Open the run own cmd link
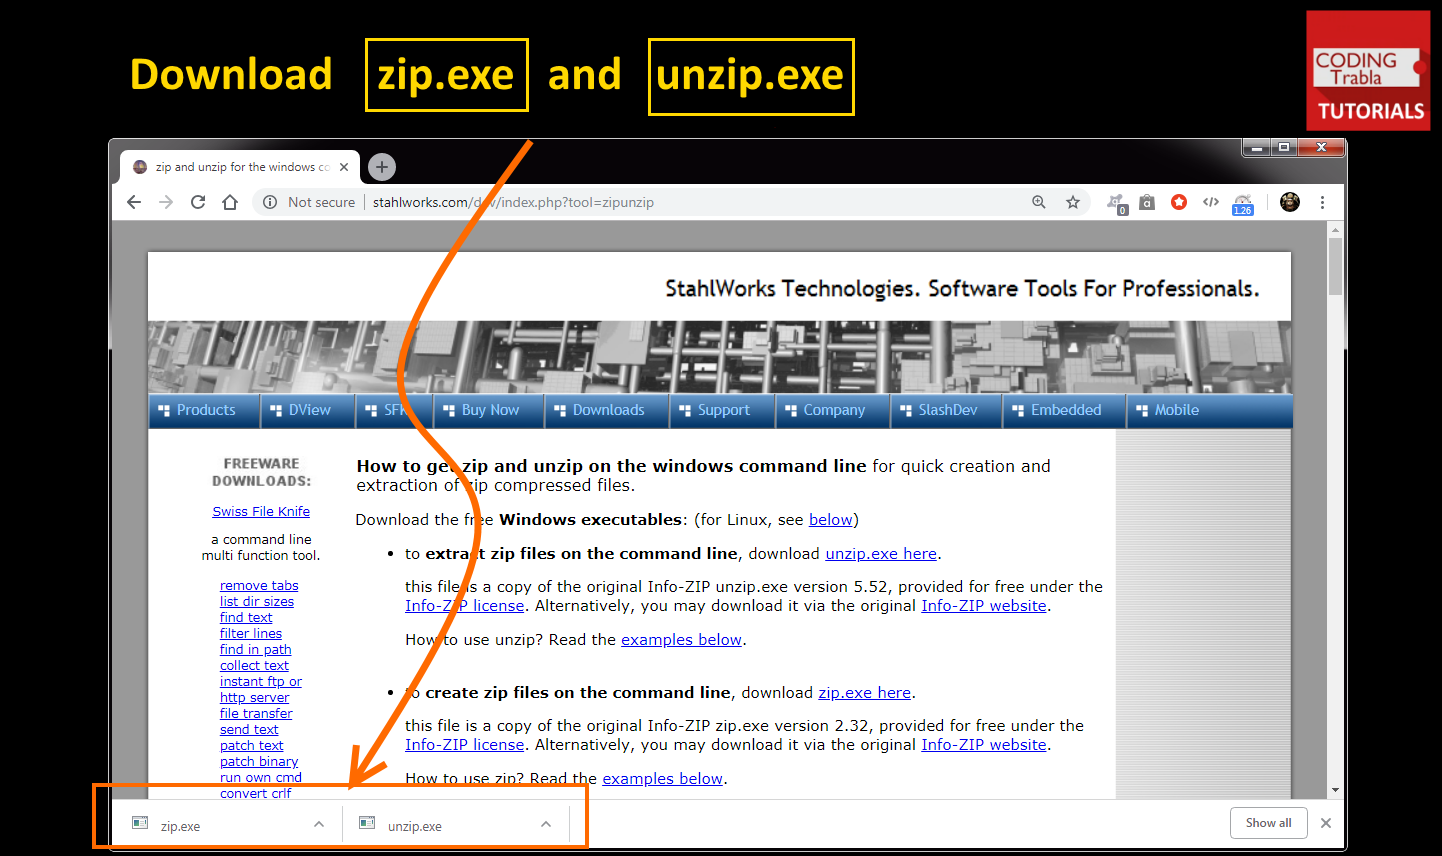 coord(261,777)
